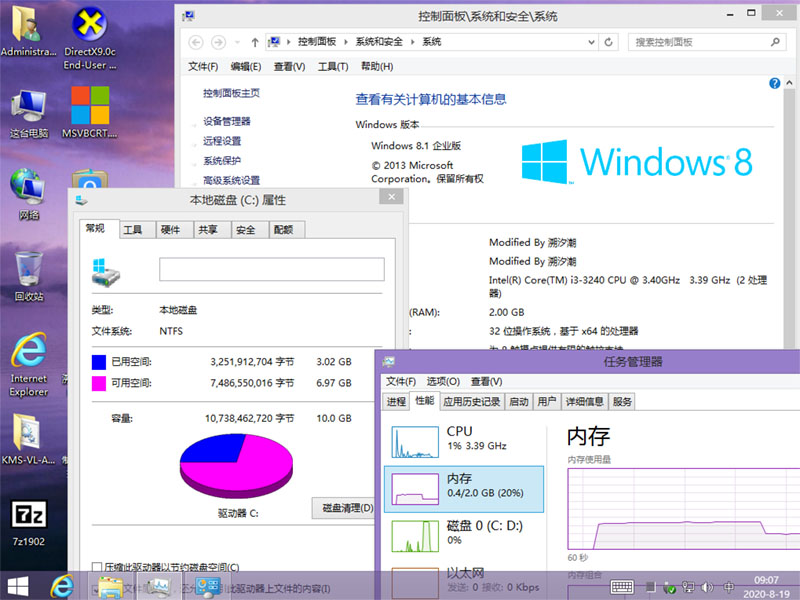Switch to the 启动 tab in Task Manager
800x600 pixels.
[x=518, y=402]
